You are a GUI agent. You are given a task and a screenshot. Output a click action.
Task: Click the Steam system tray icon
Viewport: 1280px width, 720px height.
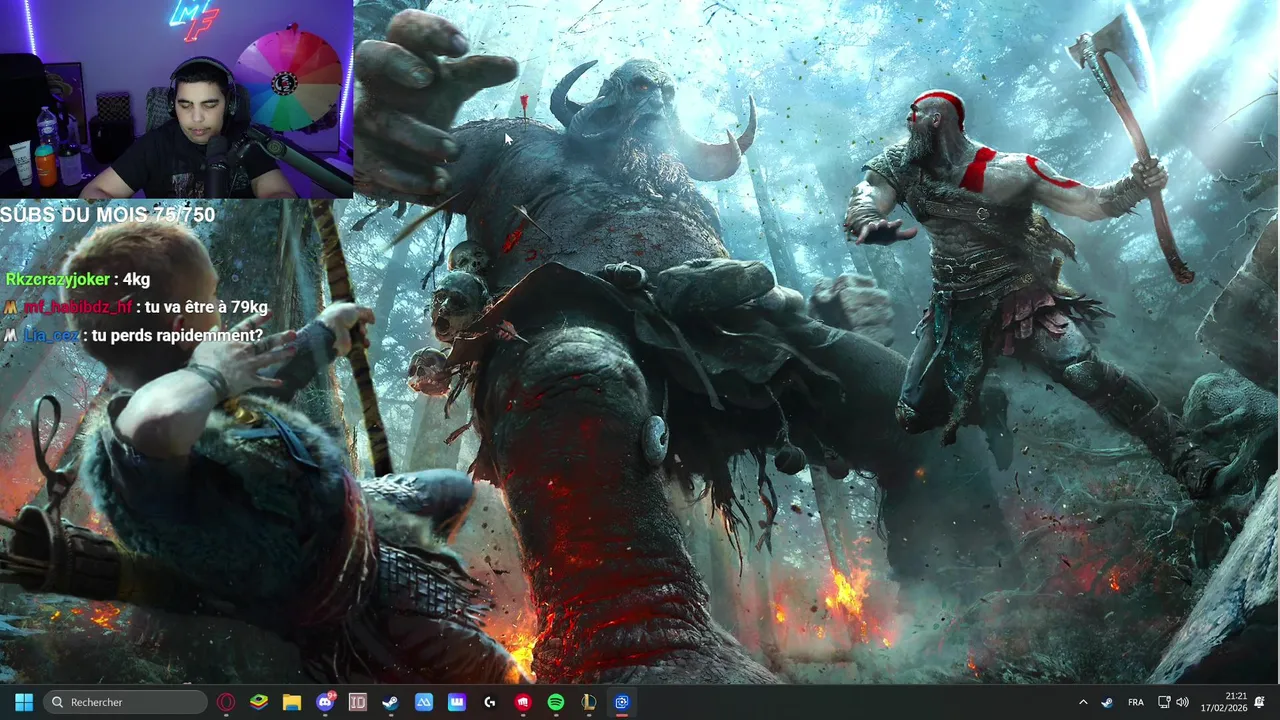click(1107, 702)
